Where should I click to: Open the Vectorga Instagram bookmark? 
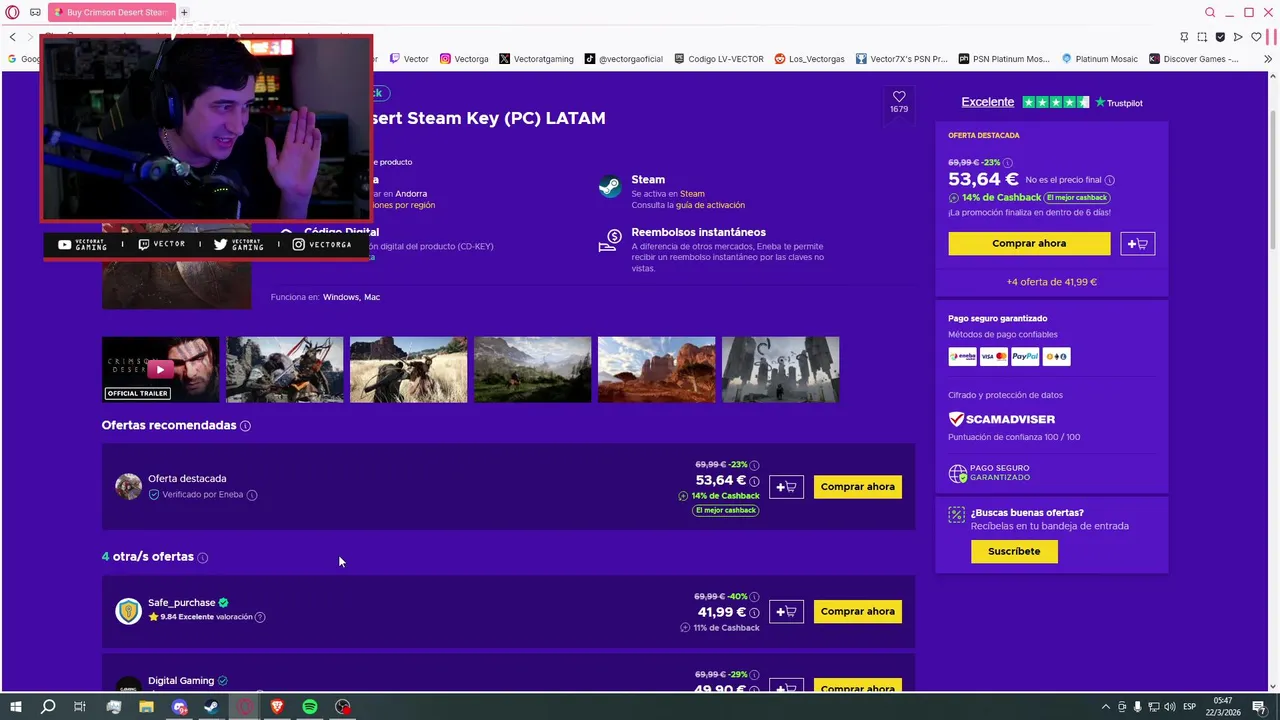pyautogui.click(x=464, y=59)
